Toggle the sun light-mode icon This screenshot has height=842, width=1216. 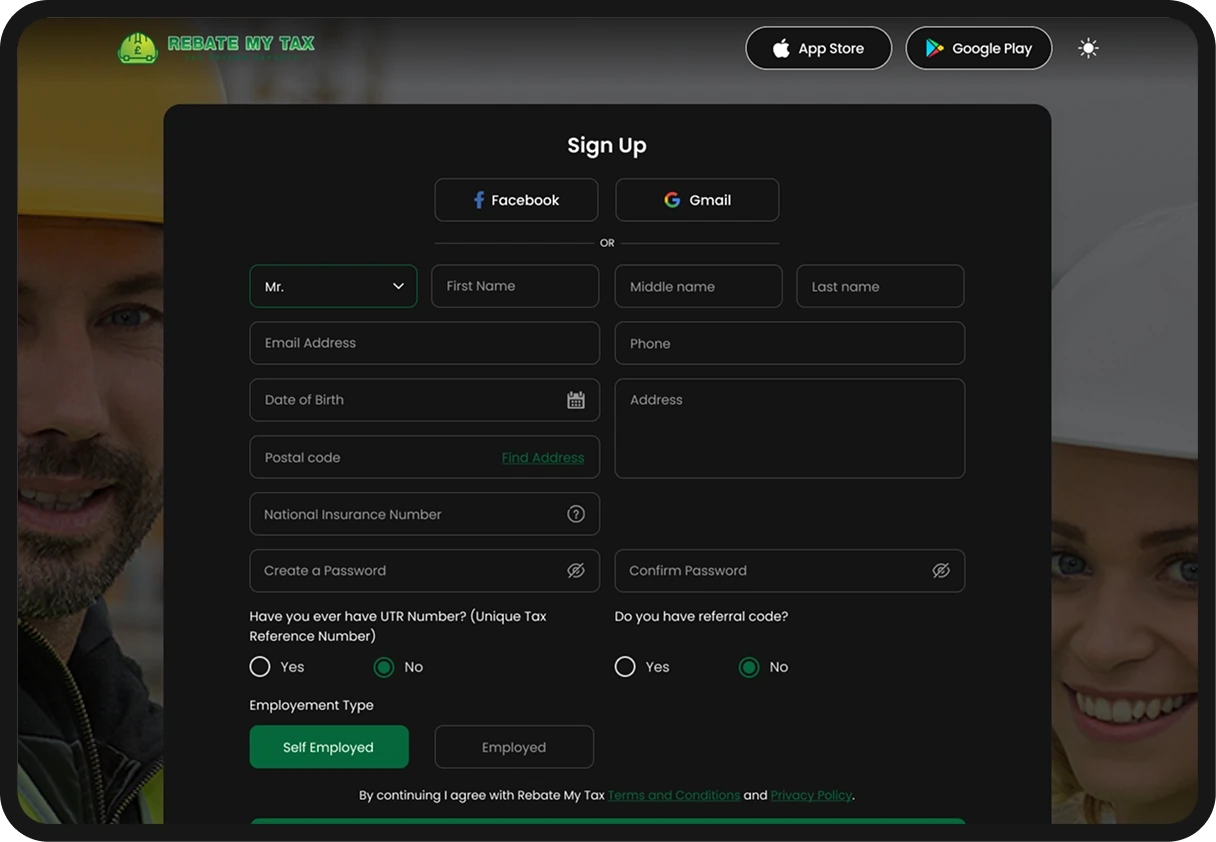1088,48
